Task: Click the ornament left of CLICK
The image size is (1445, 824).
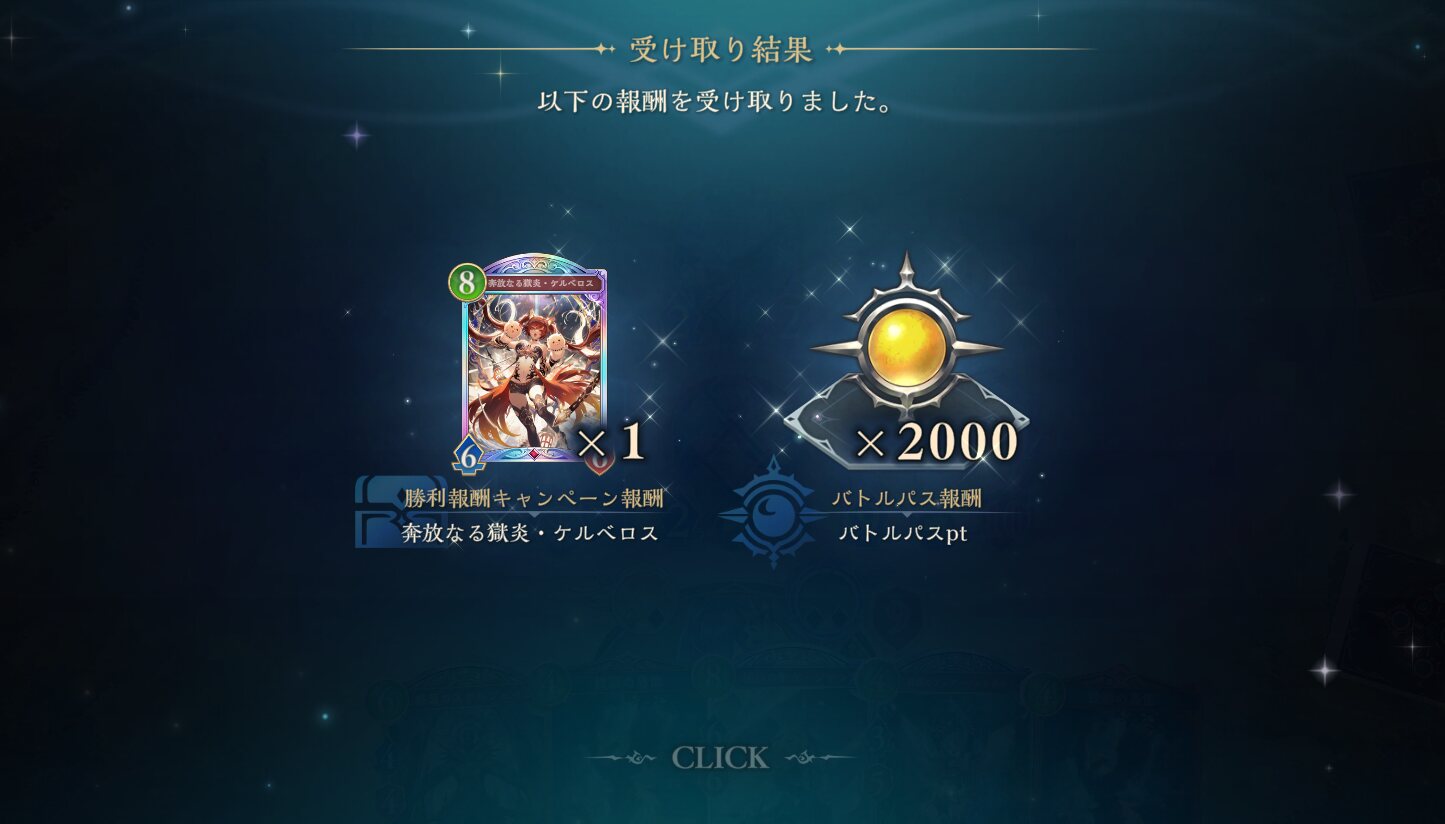Action: [x=625, y=758]
